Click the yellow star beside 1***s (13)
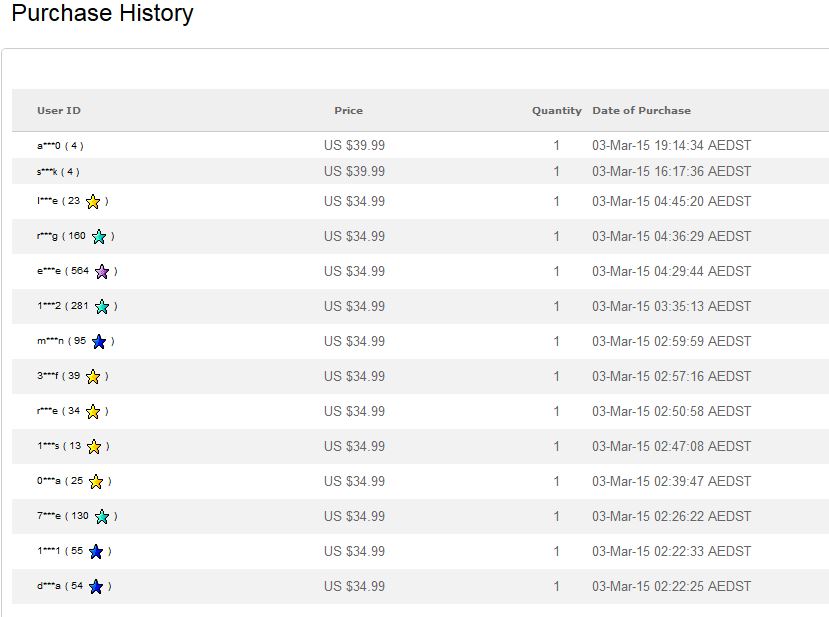This screenshot has width=829, height=617. (x=94, y=446)
